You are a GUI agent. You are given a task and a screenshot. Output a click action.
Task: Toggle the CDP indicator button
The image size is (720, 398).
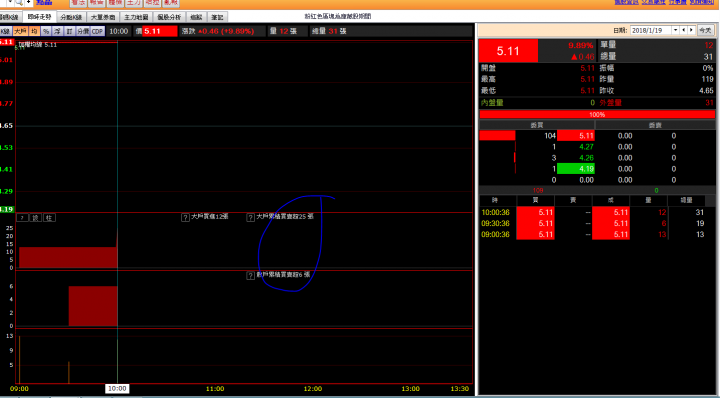click(x=97, y=31)
